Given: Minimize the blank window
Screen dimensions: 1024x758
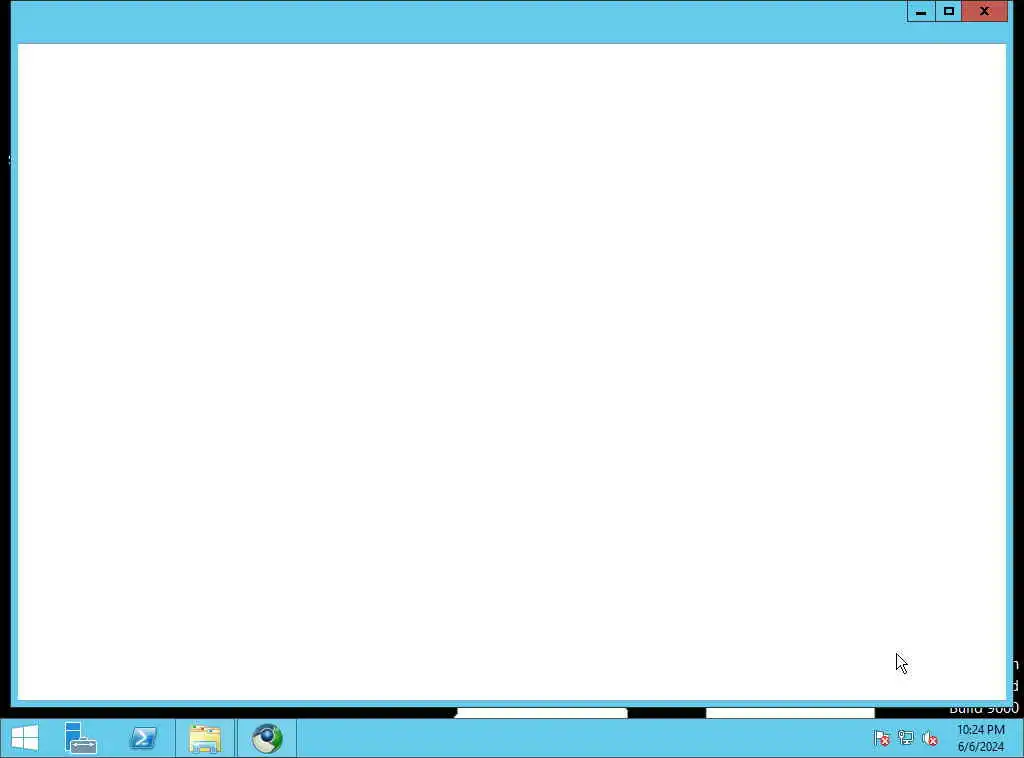Looking at the screenshot, I should (921, 12).
